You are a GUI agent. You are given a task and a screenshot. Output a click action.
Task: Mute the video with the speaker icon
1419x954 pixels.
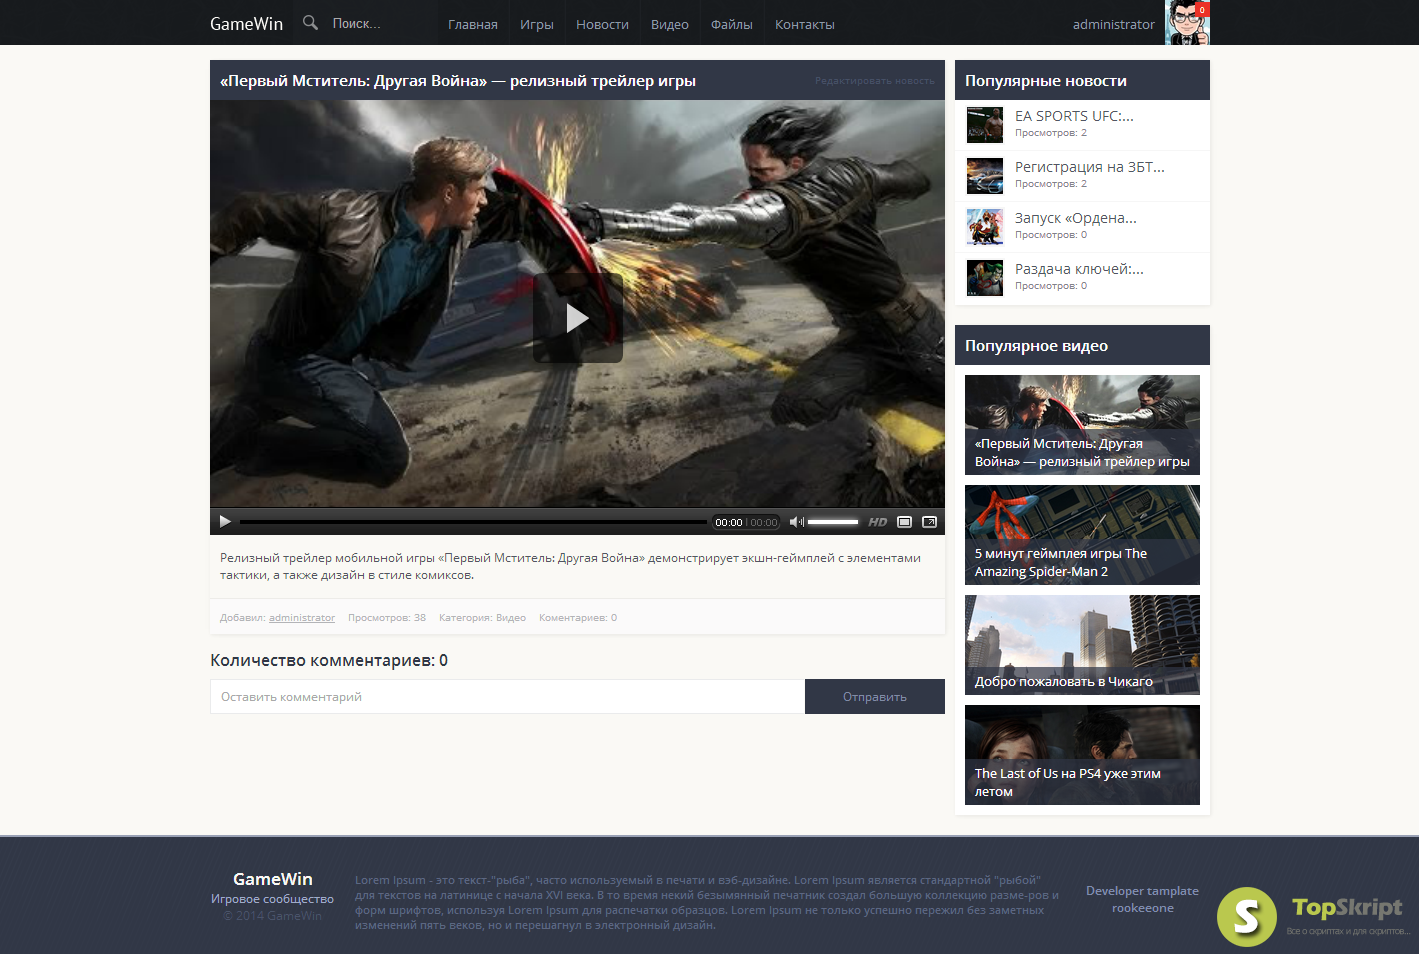tap(796, 521)
